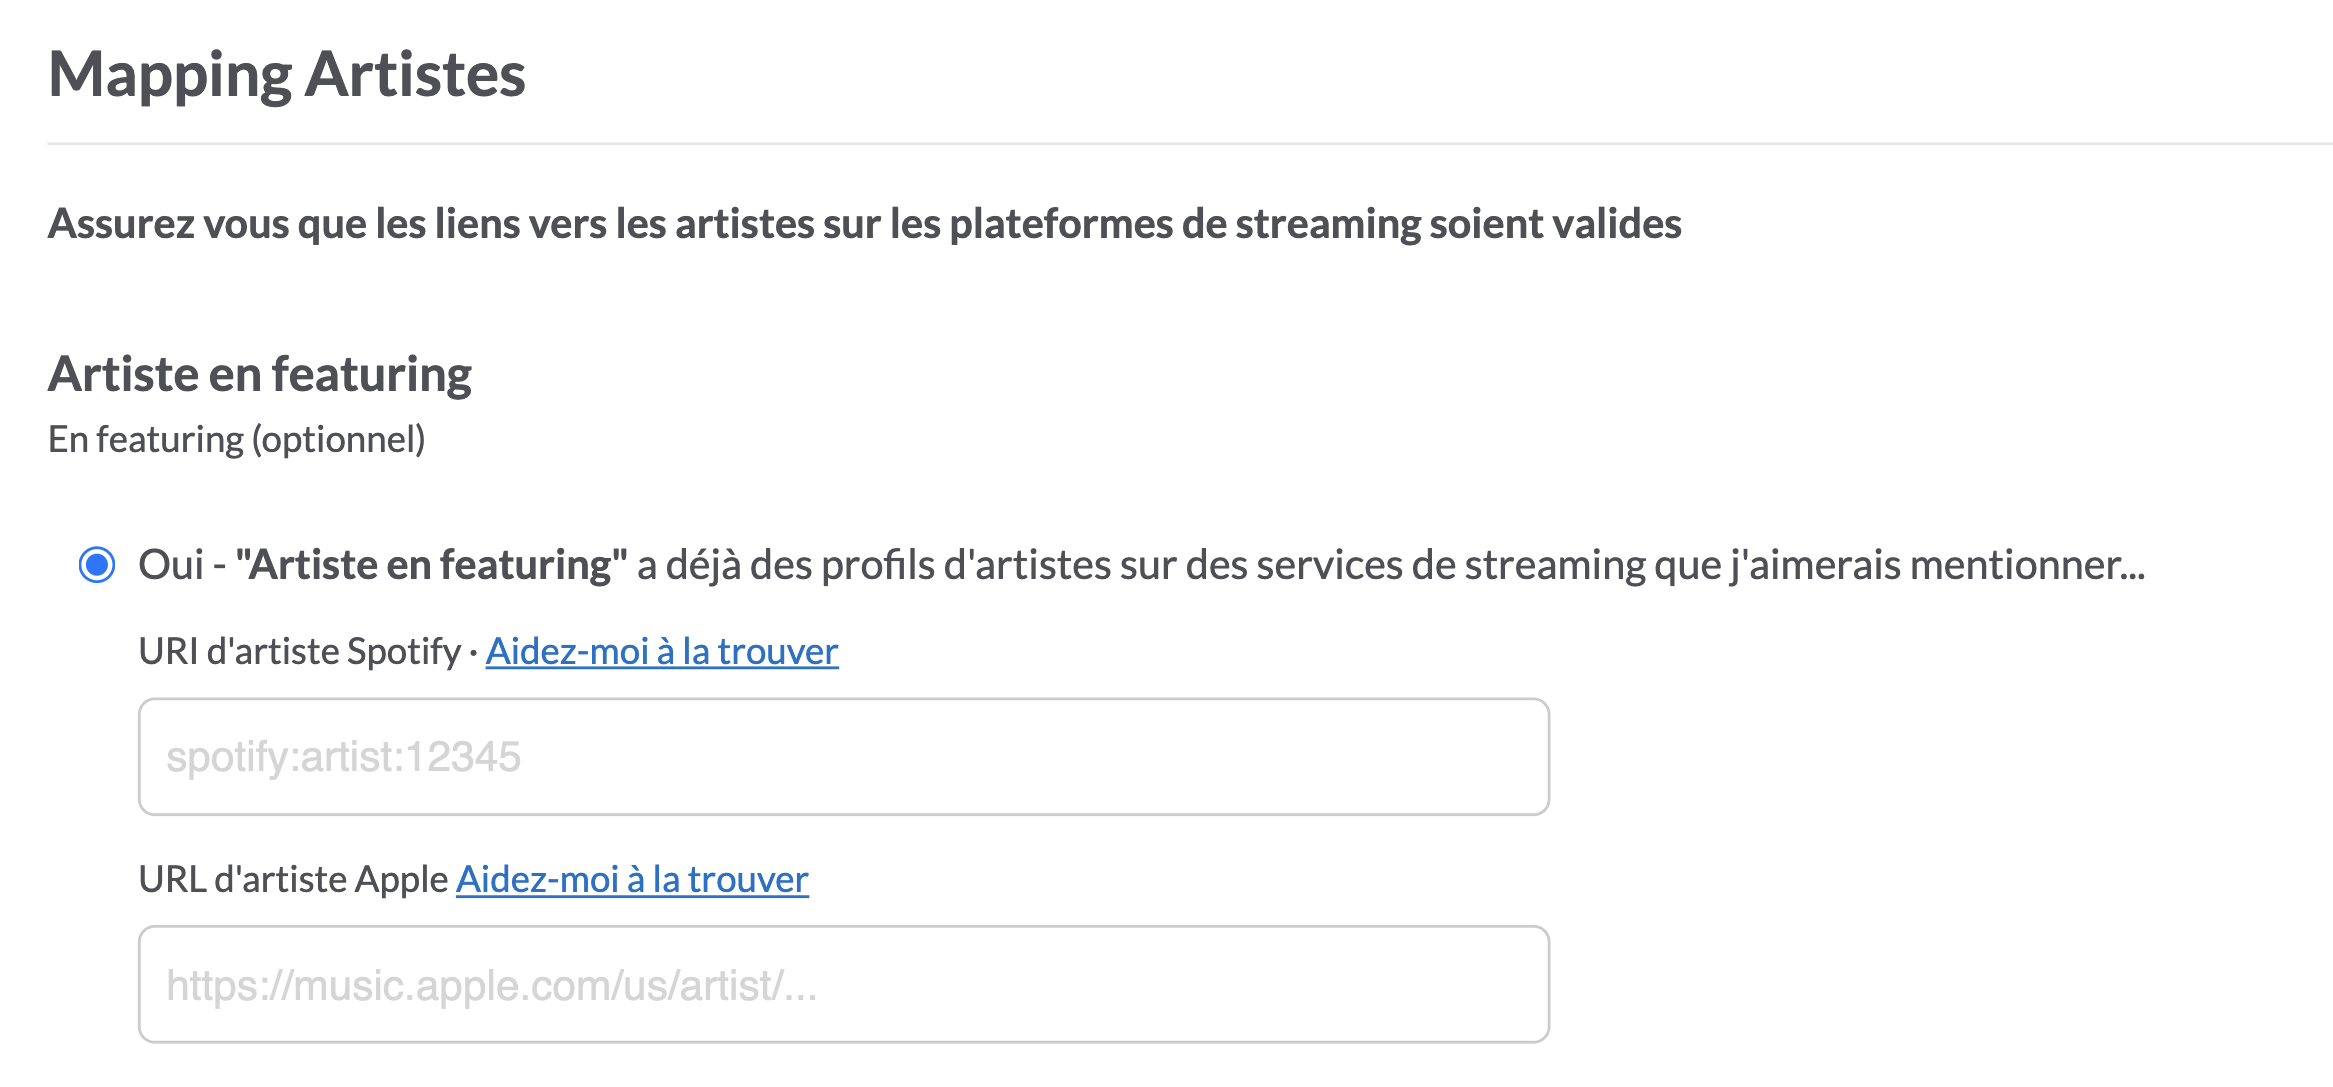
Task: Click the bold quoted "Artiste en featuring" in radio label
Action: [431, 565]
